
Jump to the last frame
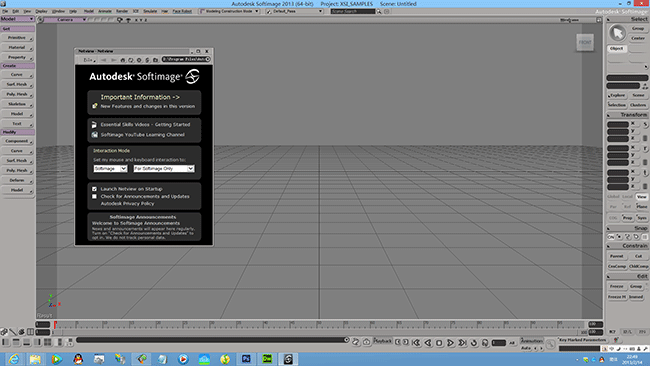coord(462,343)
